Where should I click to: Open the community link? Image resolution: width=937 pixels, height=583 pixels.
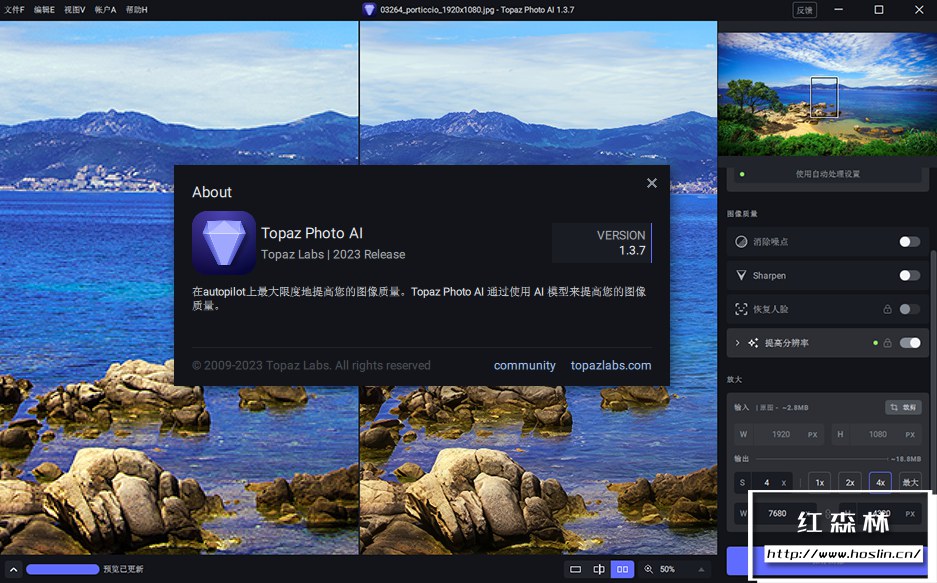(524, 366)
